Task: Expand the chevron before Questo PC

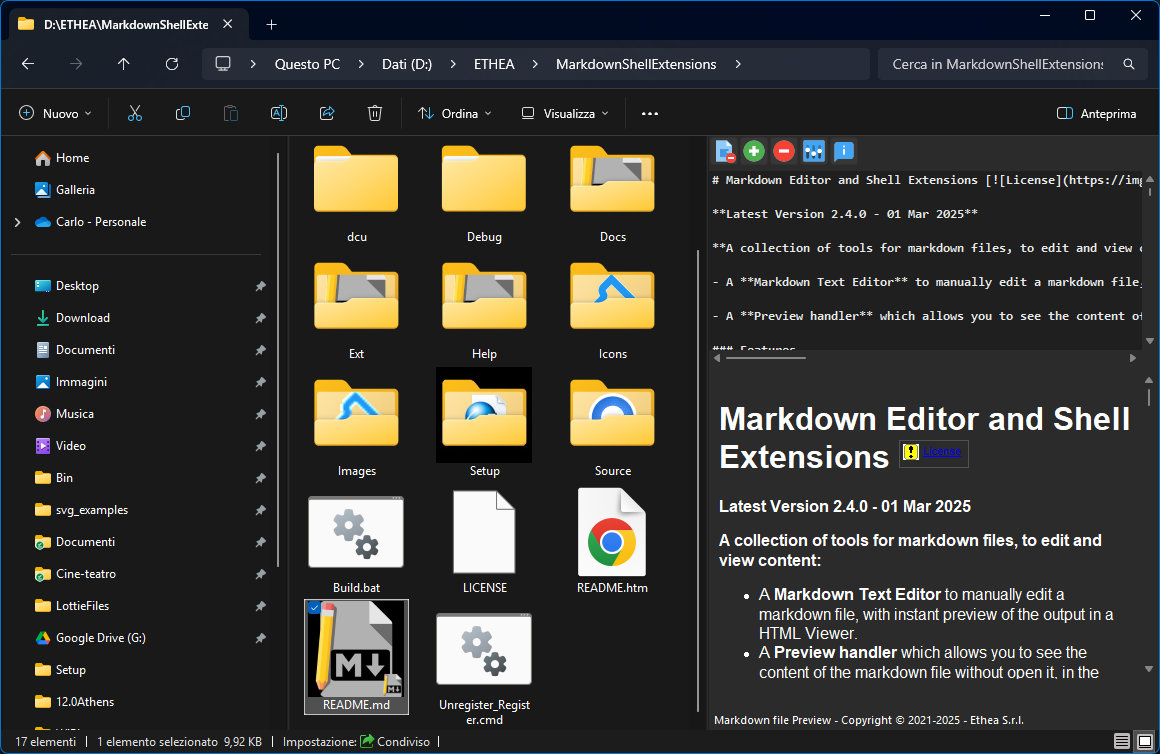Action: coord(253,64)
